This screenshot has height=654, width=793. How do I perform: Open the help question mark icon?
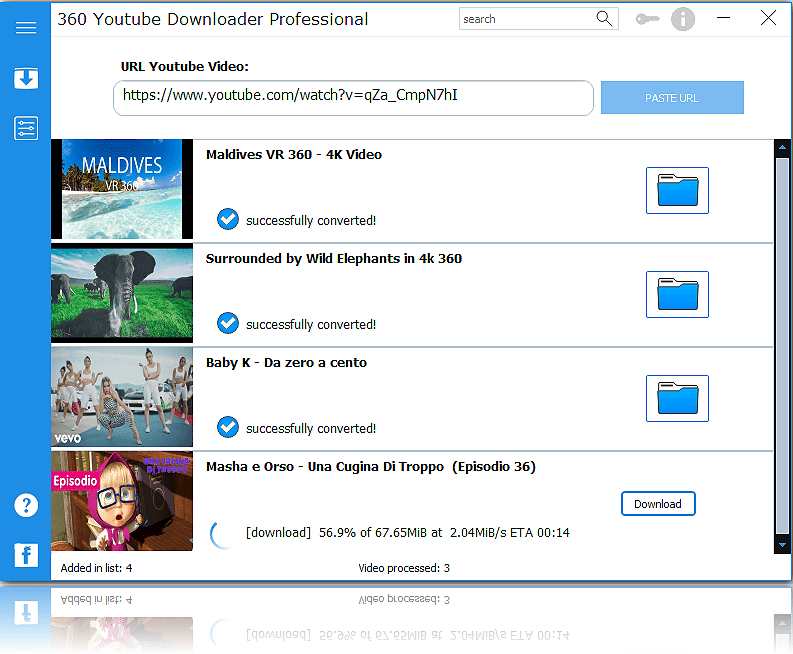pyautogui.click(x=26, y=505)
